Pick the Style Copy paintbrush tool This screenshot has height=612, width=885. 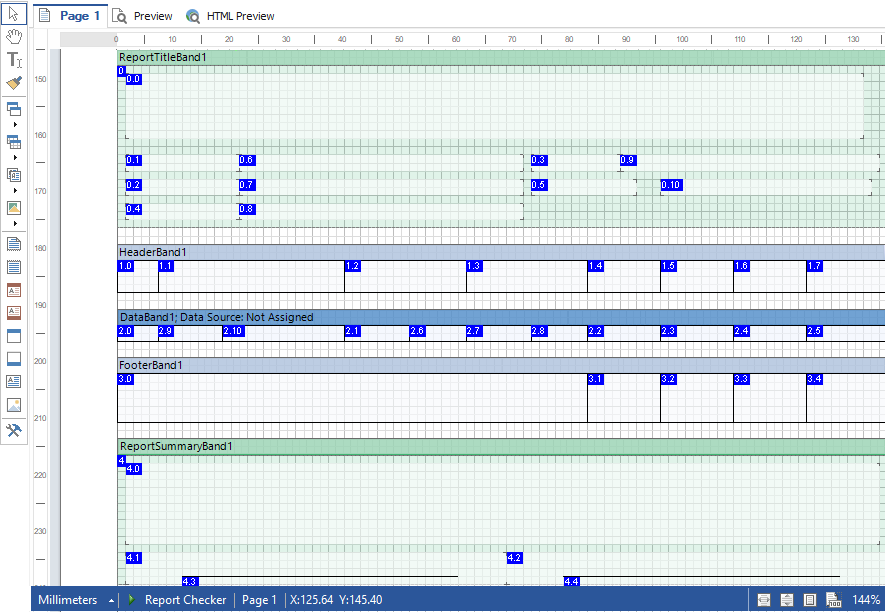click(x=14, y=84)
